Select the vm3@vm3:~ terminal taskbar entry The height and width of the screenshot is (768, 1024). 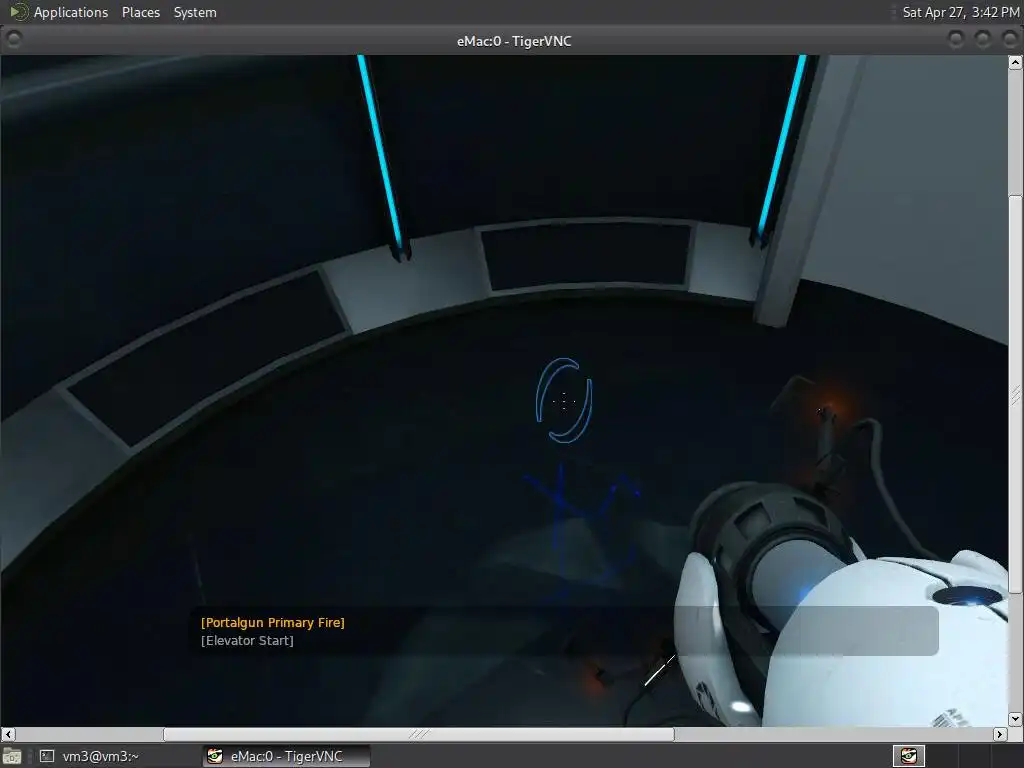[90, 756]
